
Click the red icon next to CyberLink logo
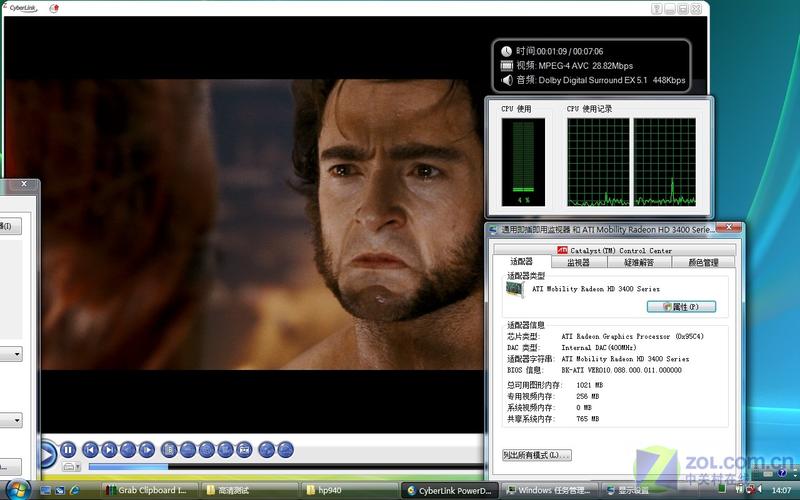click(54, 8)
